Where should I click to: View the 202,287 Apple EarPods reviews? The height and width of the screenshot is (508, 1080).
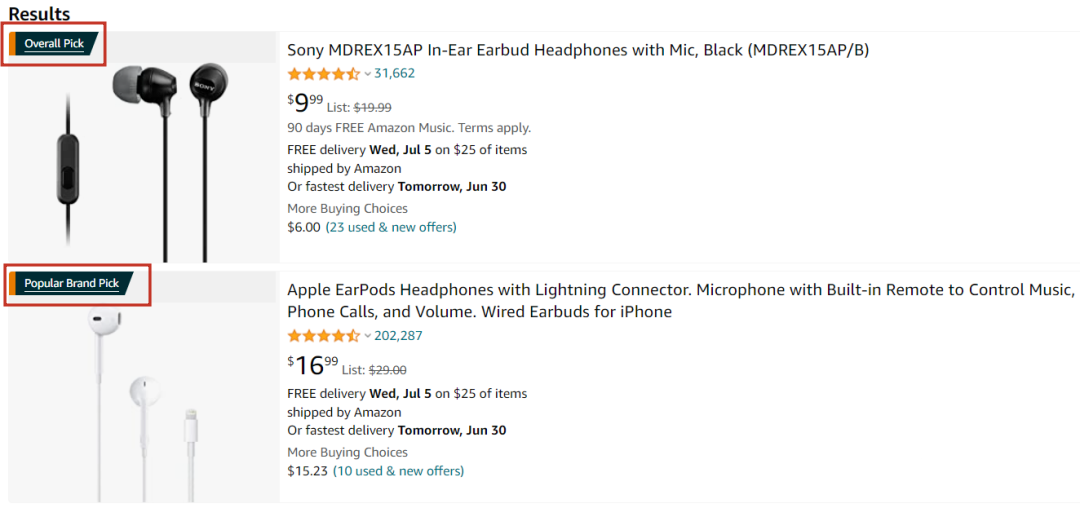click(398, 336)
